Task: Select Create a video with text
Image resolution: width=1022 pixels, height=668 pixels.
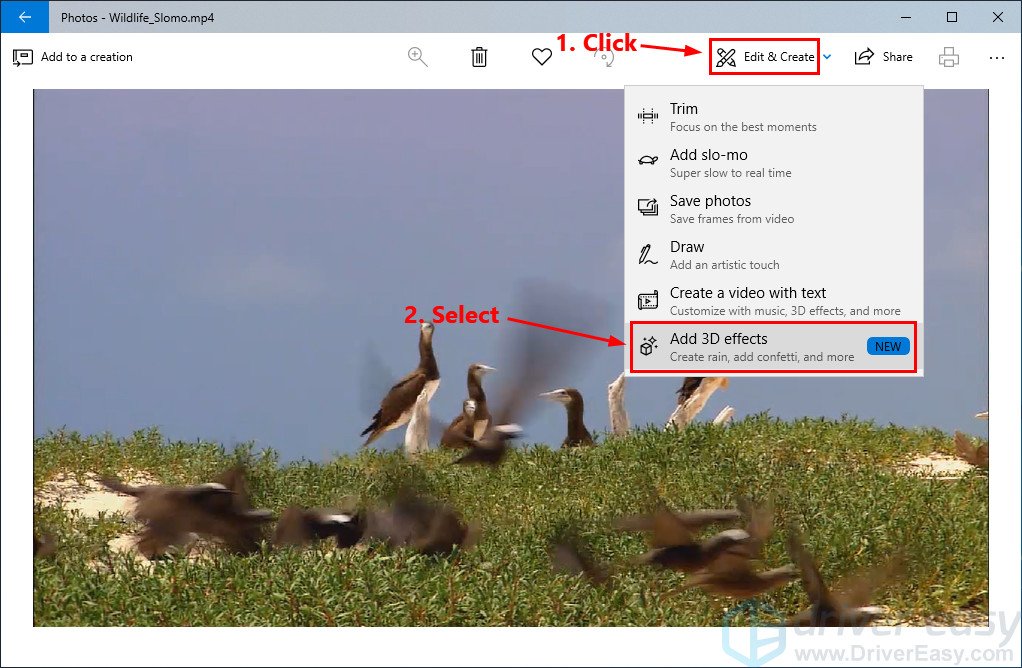Action: point(774,301)
